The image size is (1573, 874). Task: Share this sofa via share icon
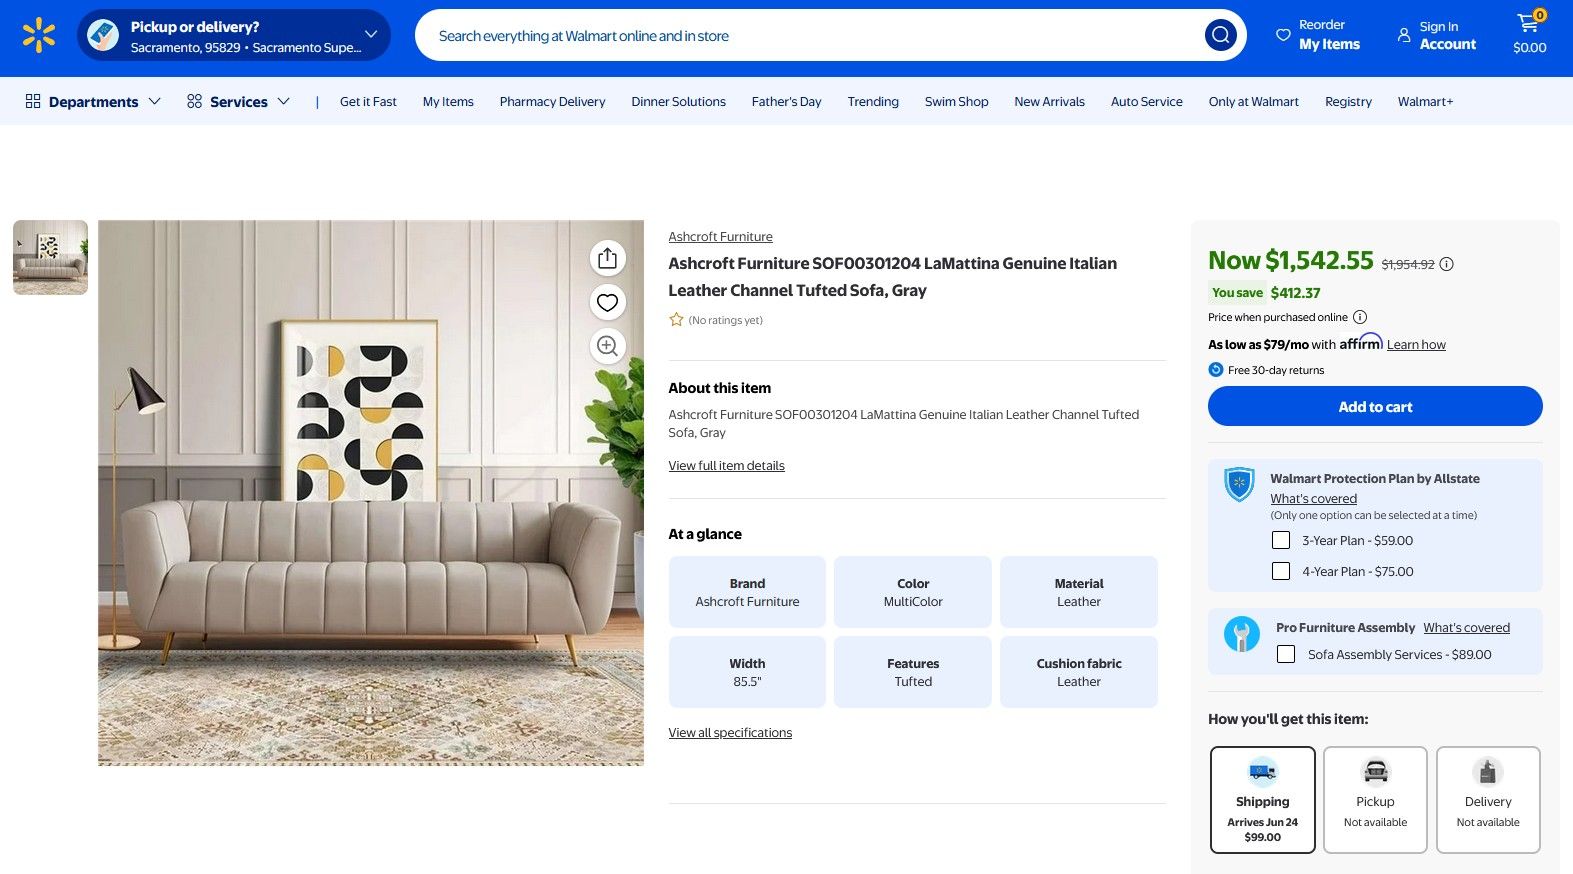coord(607,259)
